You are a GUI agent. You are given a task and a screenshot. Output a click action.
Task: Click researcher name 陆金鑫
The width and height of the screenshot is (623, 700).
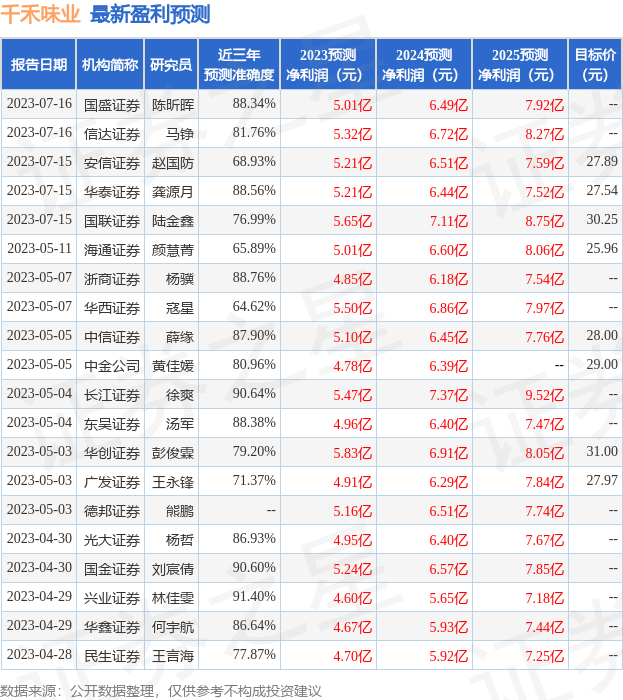(173, 221)
